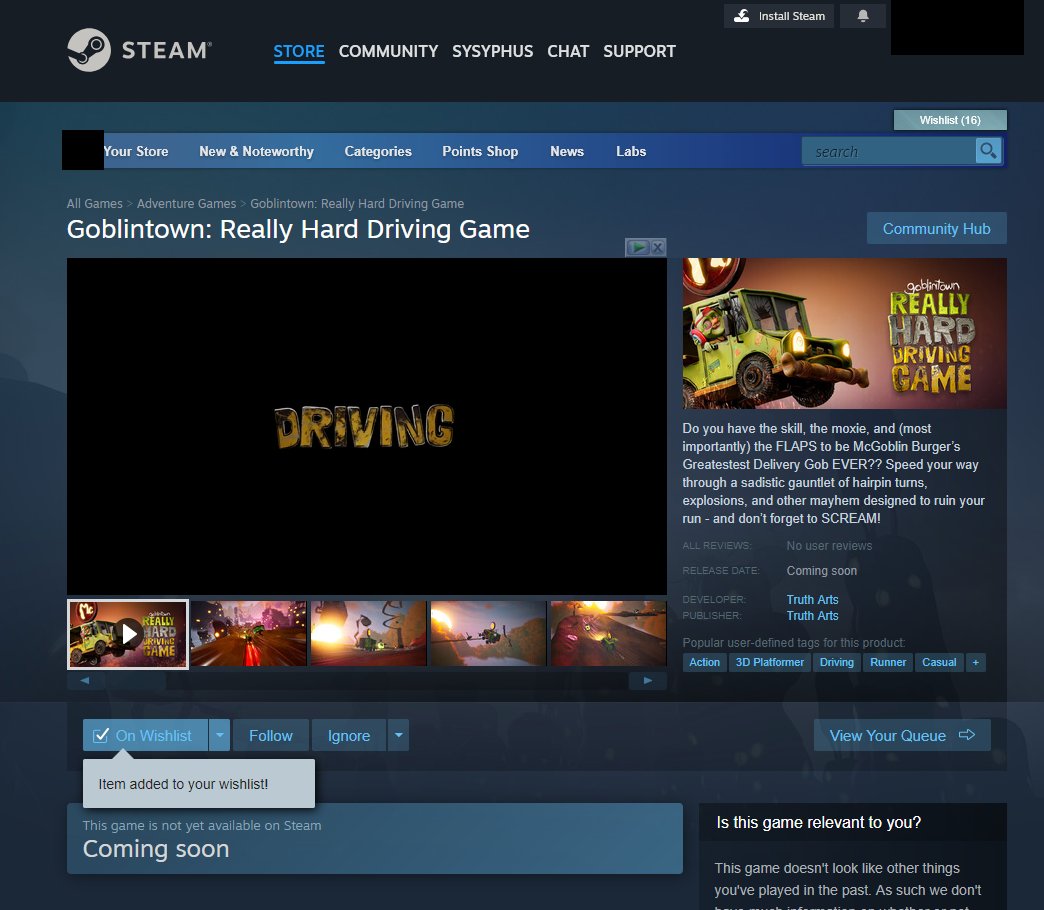Select the Casual tag

click(x=939, y=662)
